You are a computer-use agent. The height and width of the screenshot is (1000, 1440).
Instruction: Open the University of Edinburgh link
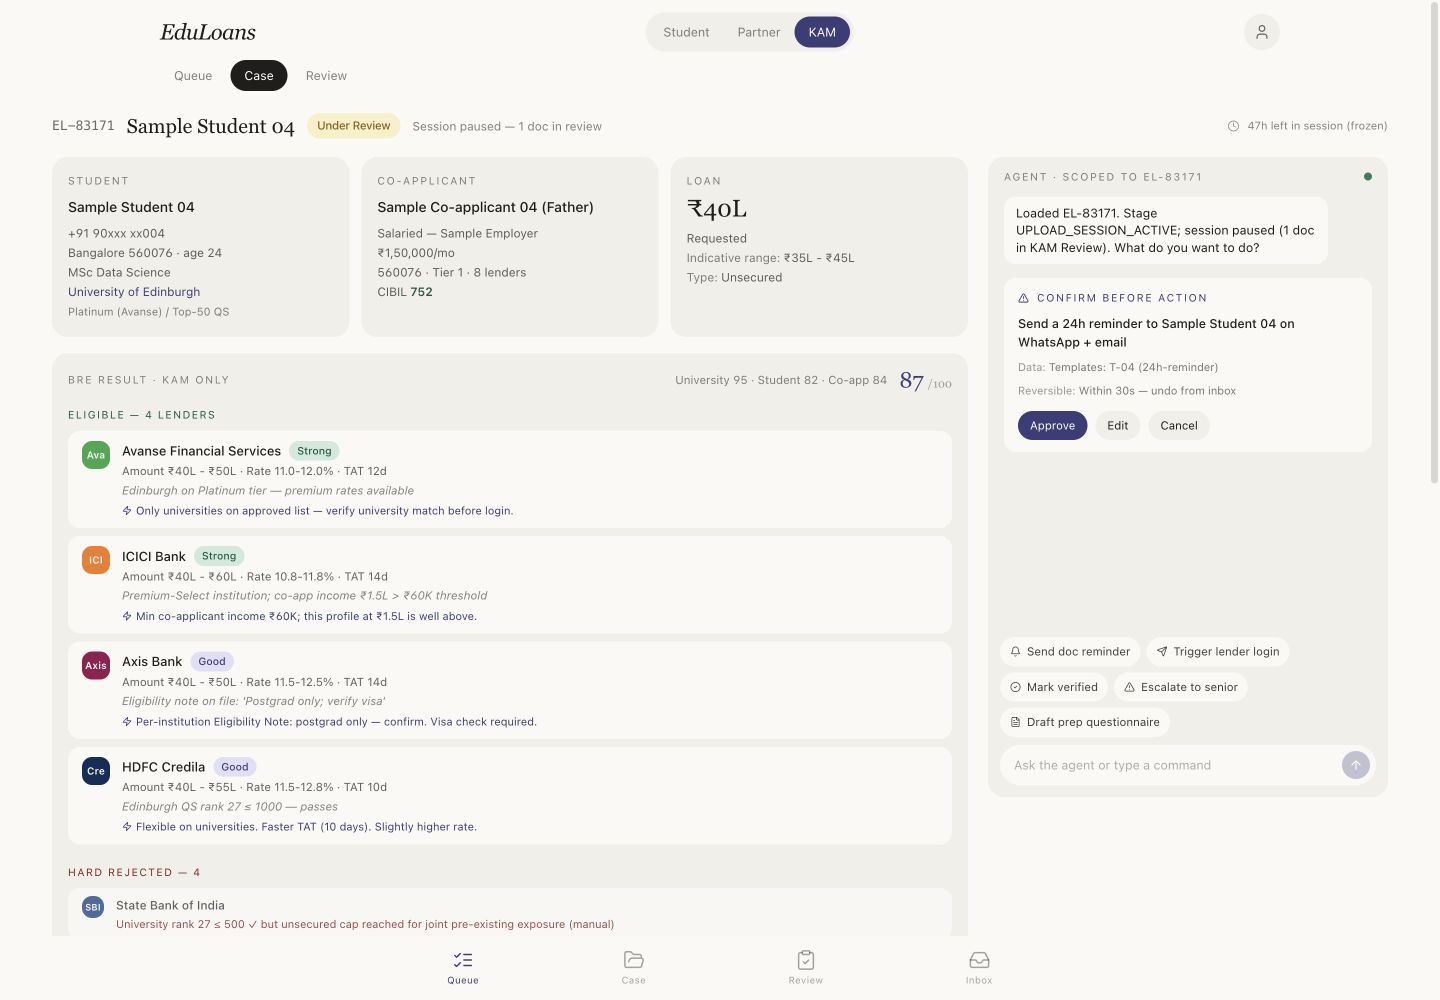click(x=134, y=292)
